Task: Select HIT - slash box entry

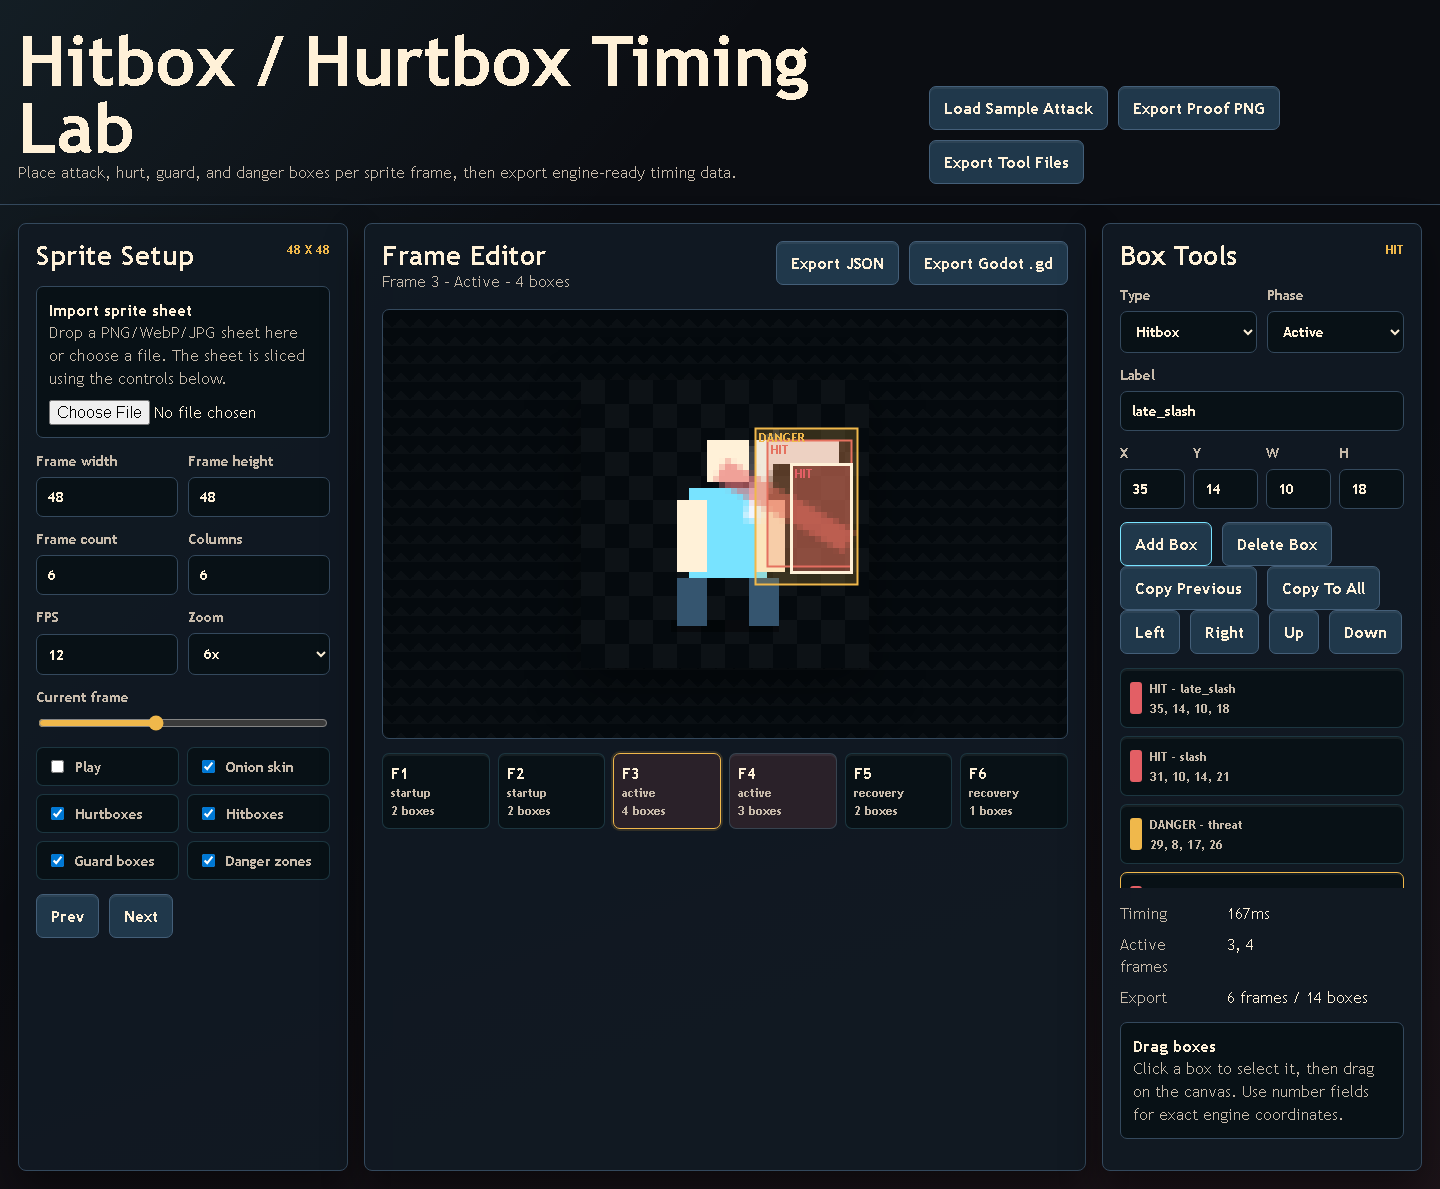Action: (x=1262, y=766)
